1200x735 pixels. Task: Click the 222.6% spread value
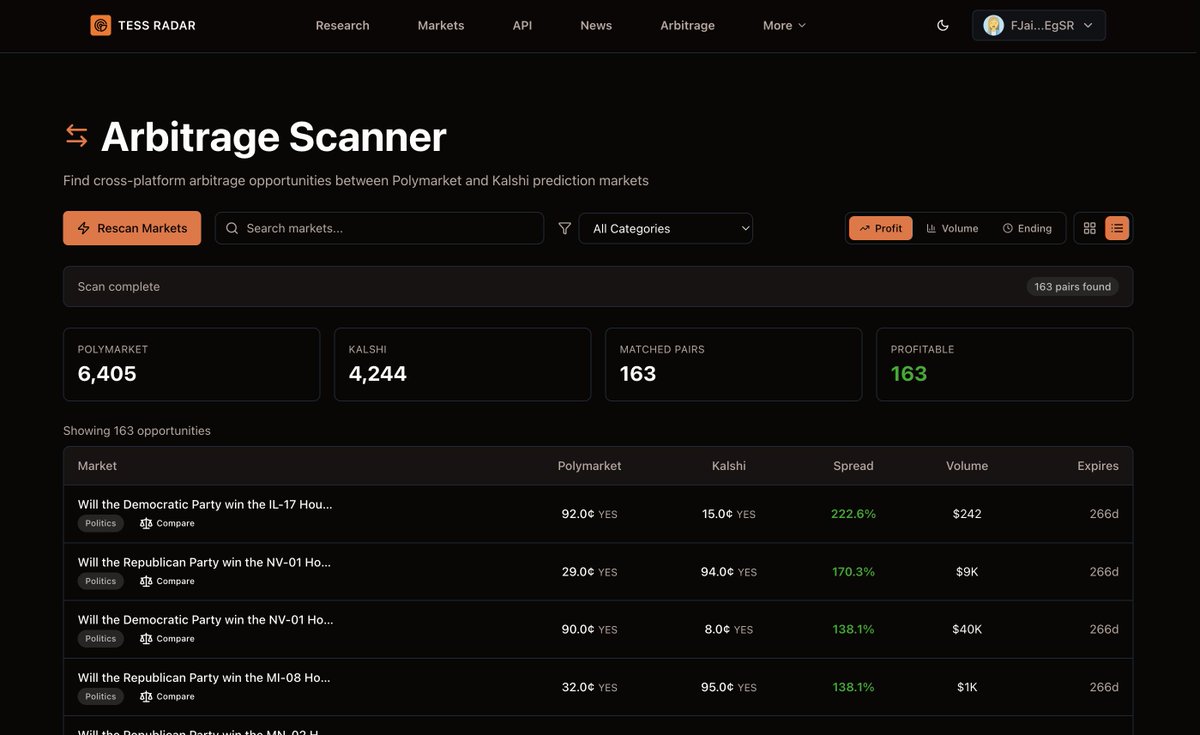853,514
